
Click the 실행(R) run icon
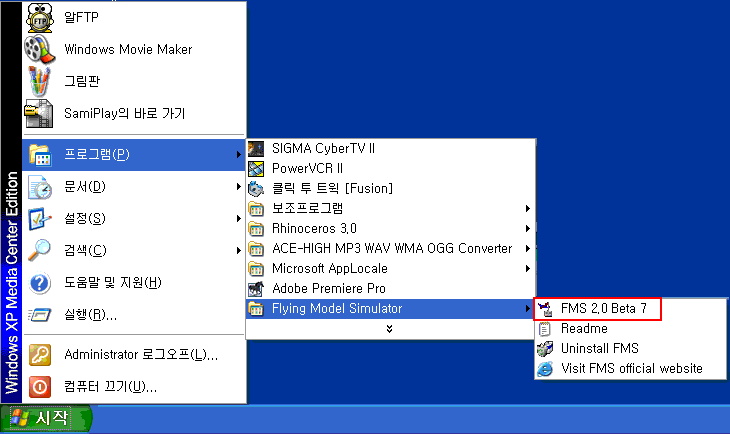click(x=40, y=315)
